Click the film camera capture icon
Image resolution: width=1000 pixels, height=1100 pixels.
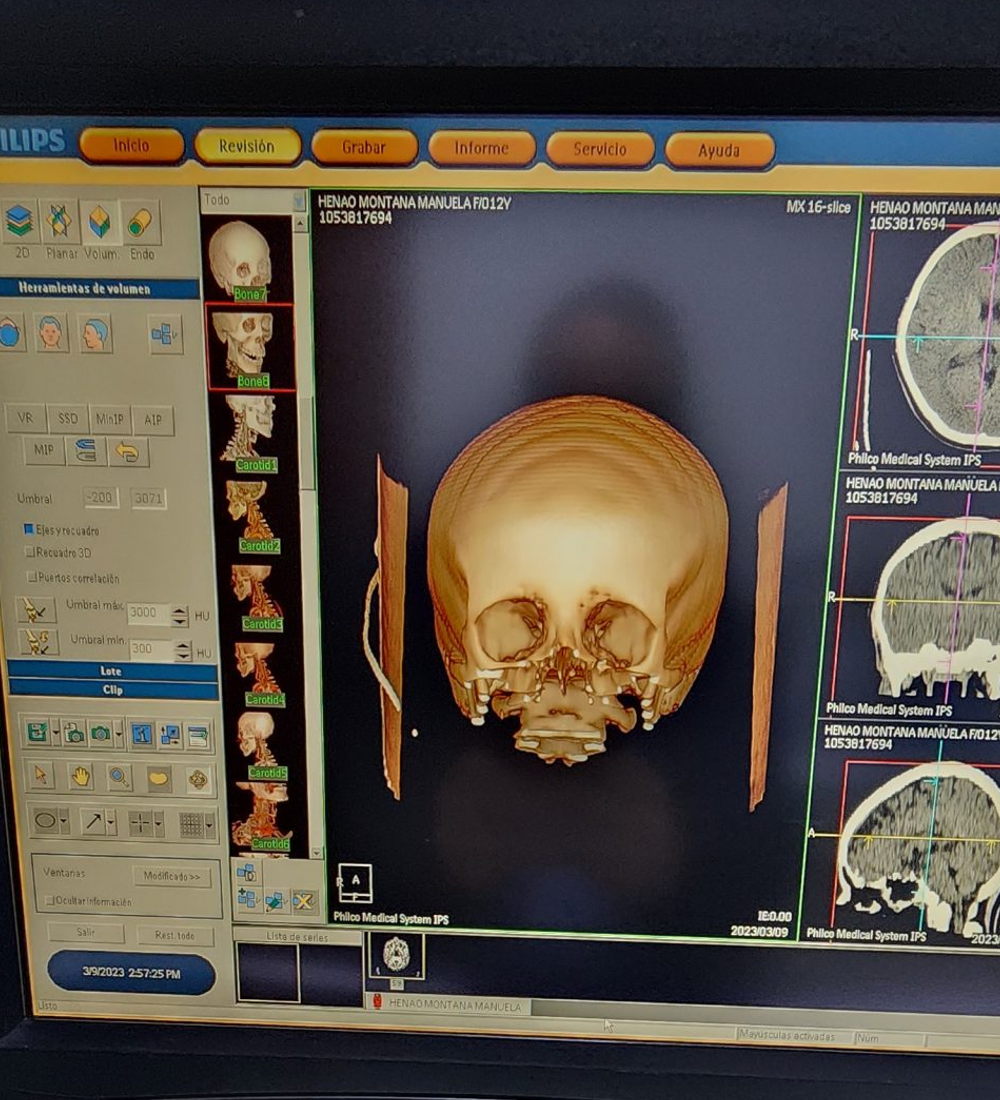pos(74,734)
